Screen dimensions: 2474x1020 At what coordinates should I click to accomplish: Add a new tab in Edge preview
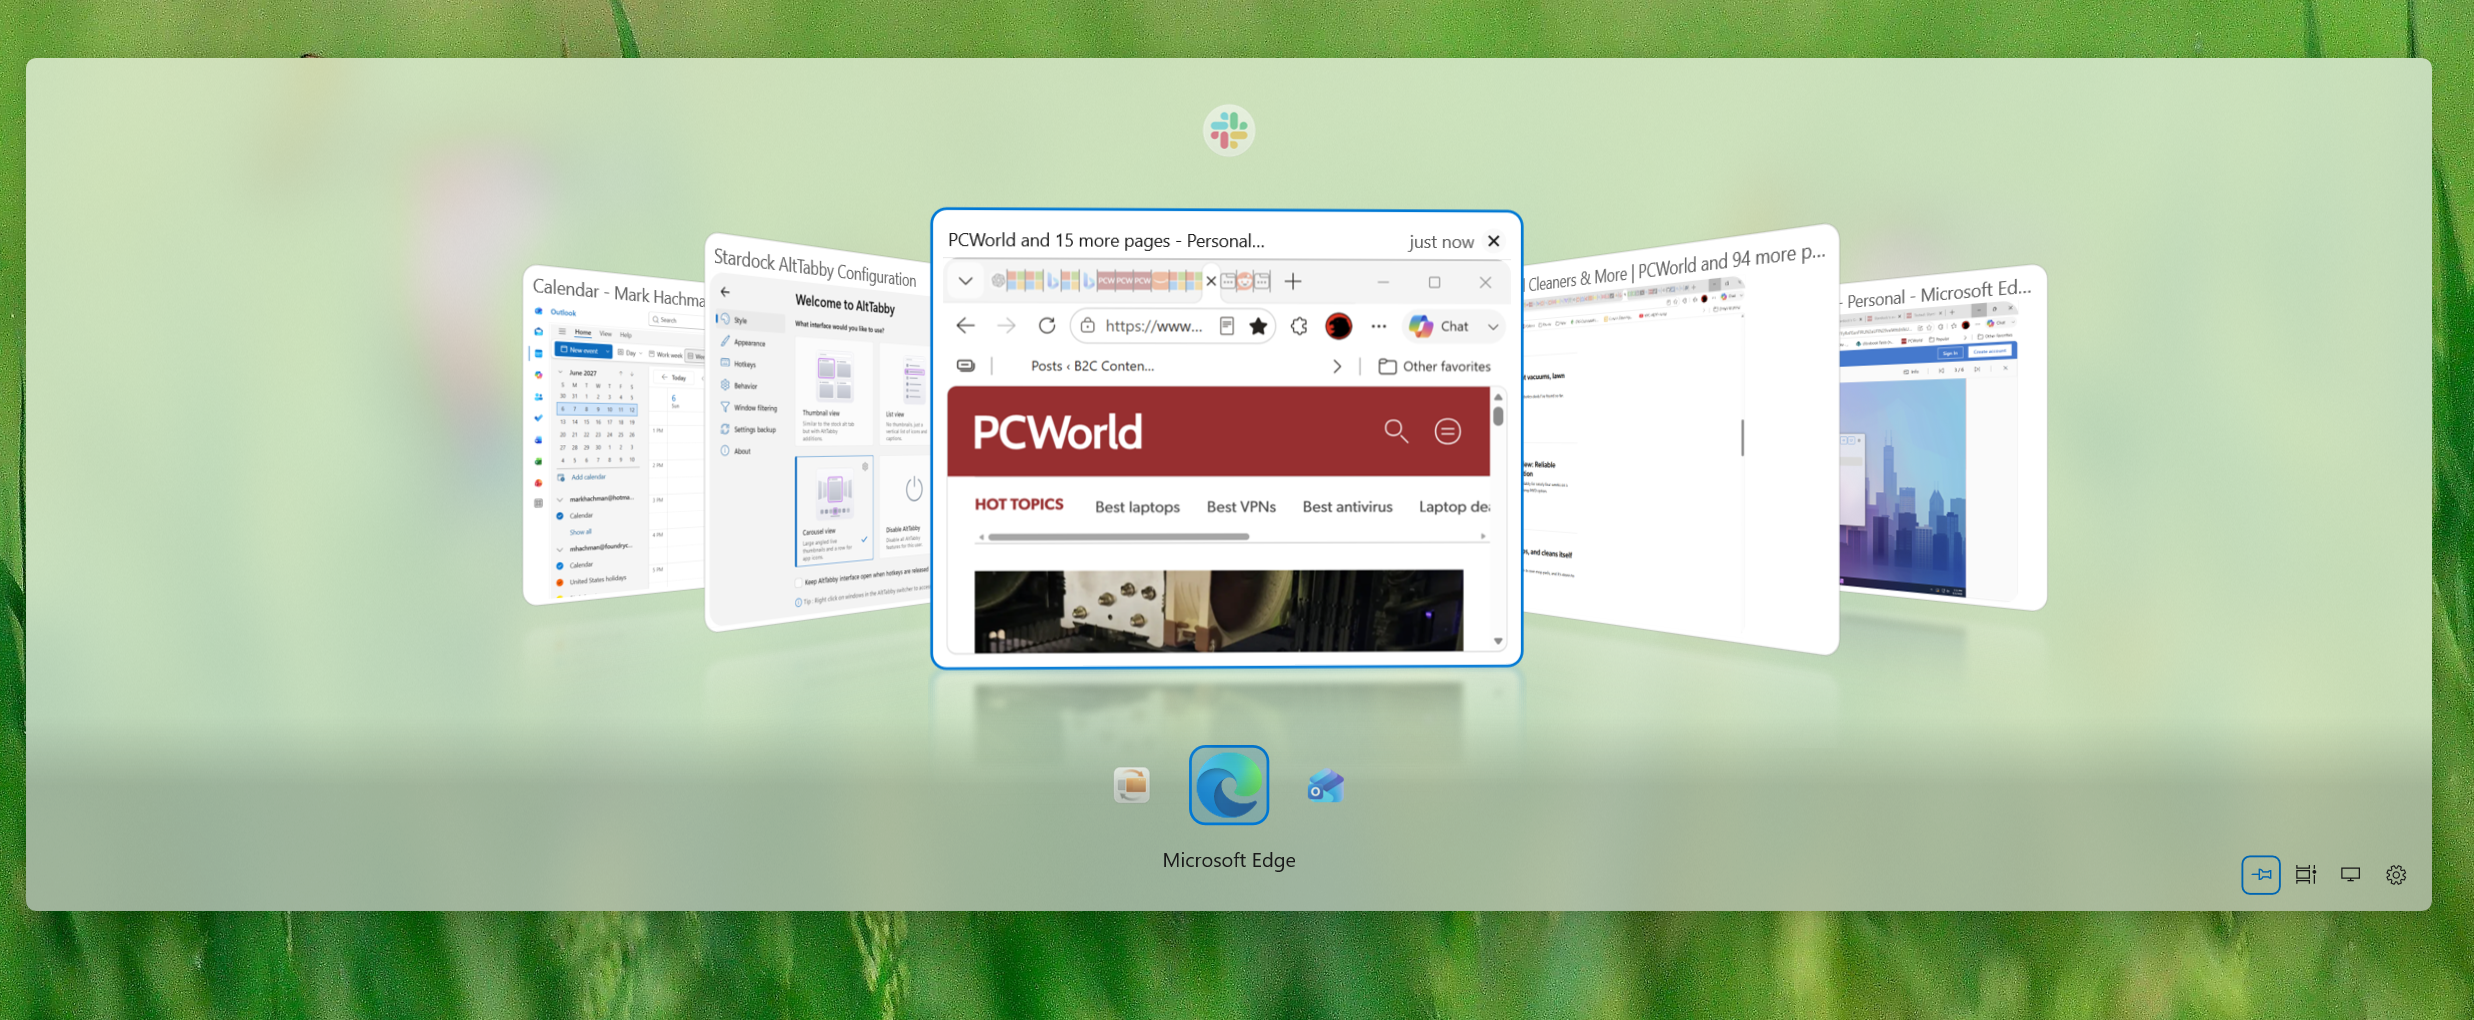1293,282
